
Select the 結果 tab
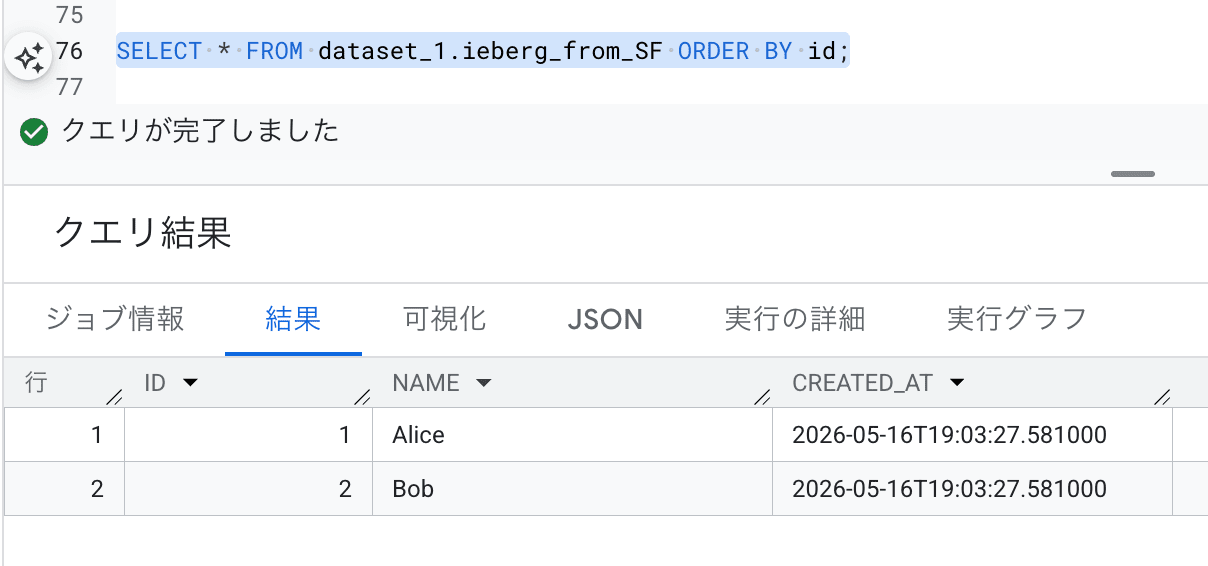(293, 319)
